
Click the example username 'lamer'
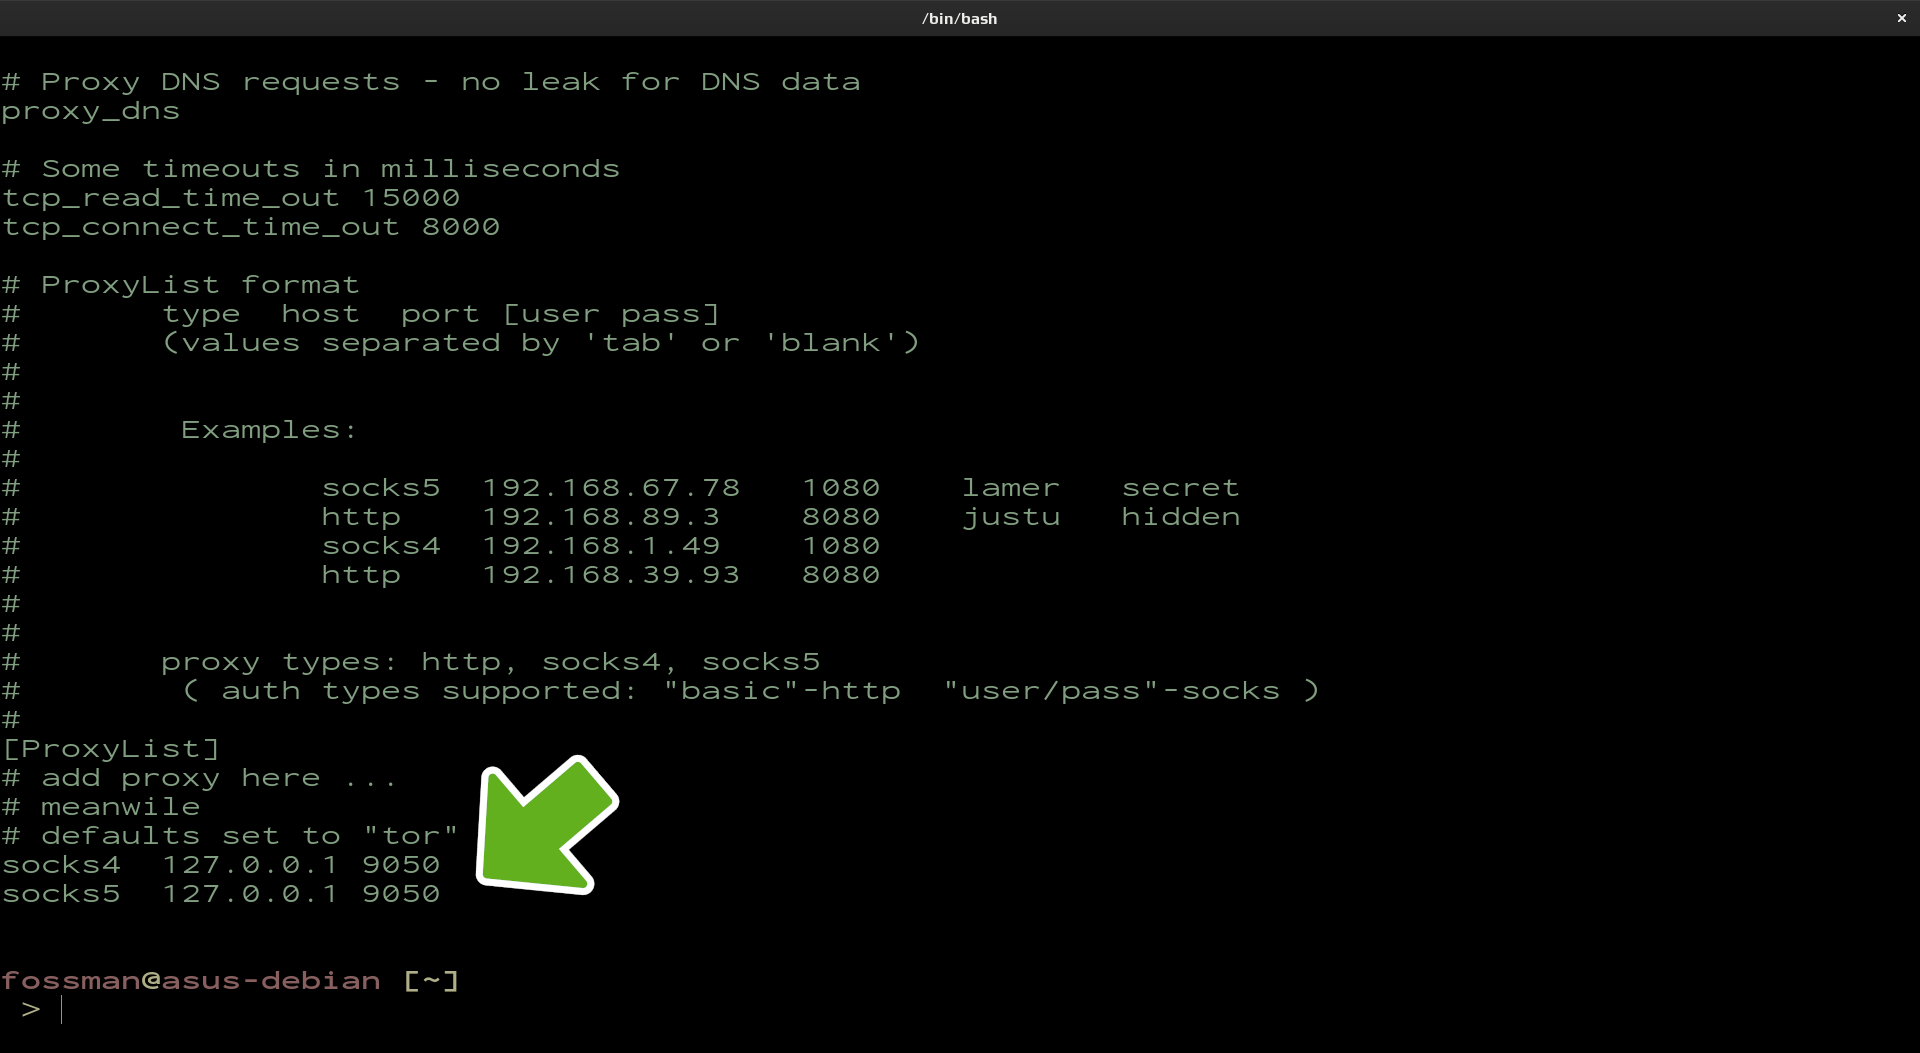[1010, 488]
